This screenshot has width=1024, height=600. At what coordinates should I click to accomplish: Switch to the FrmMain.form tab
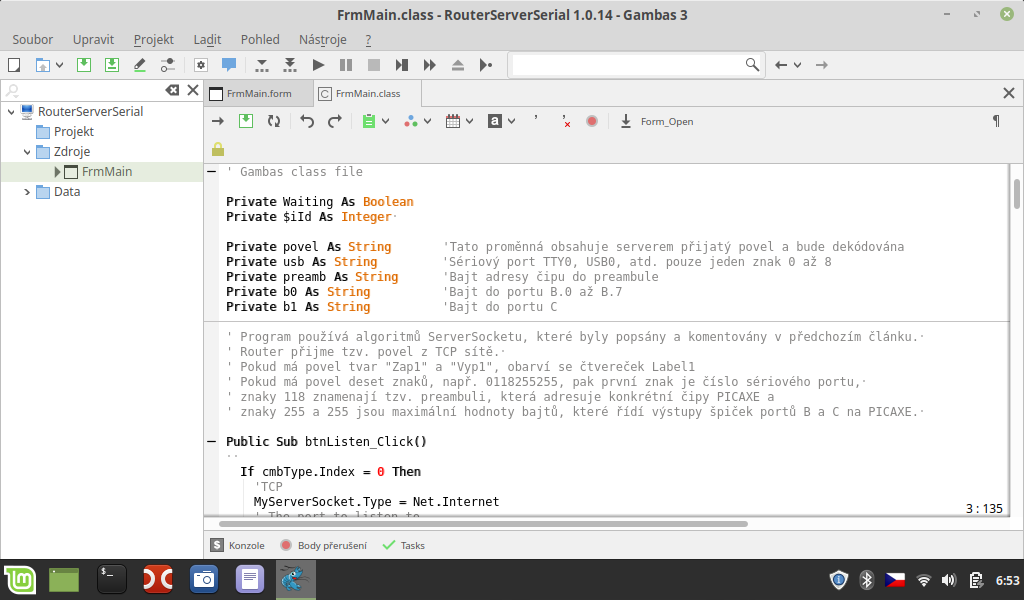click(x=257, y=93)
